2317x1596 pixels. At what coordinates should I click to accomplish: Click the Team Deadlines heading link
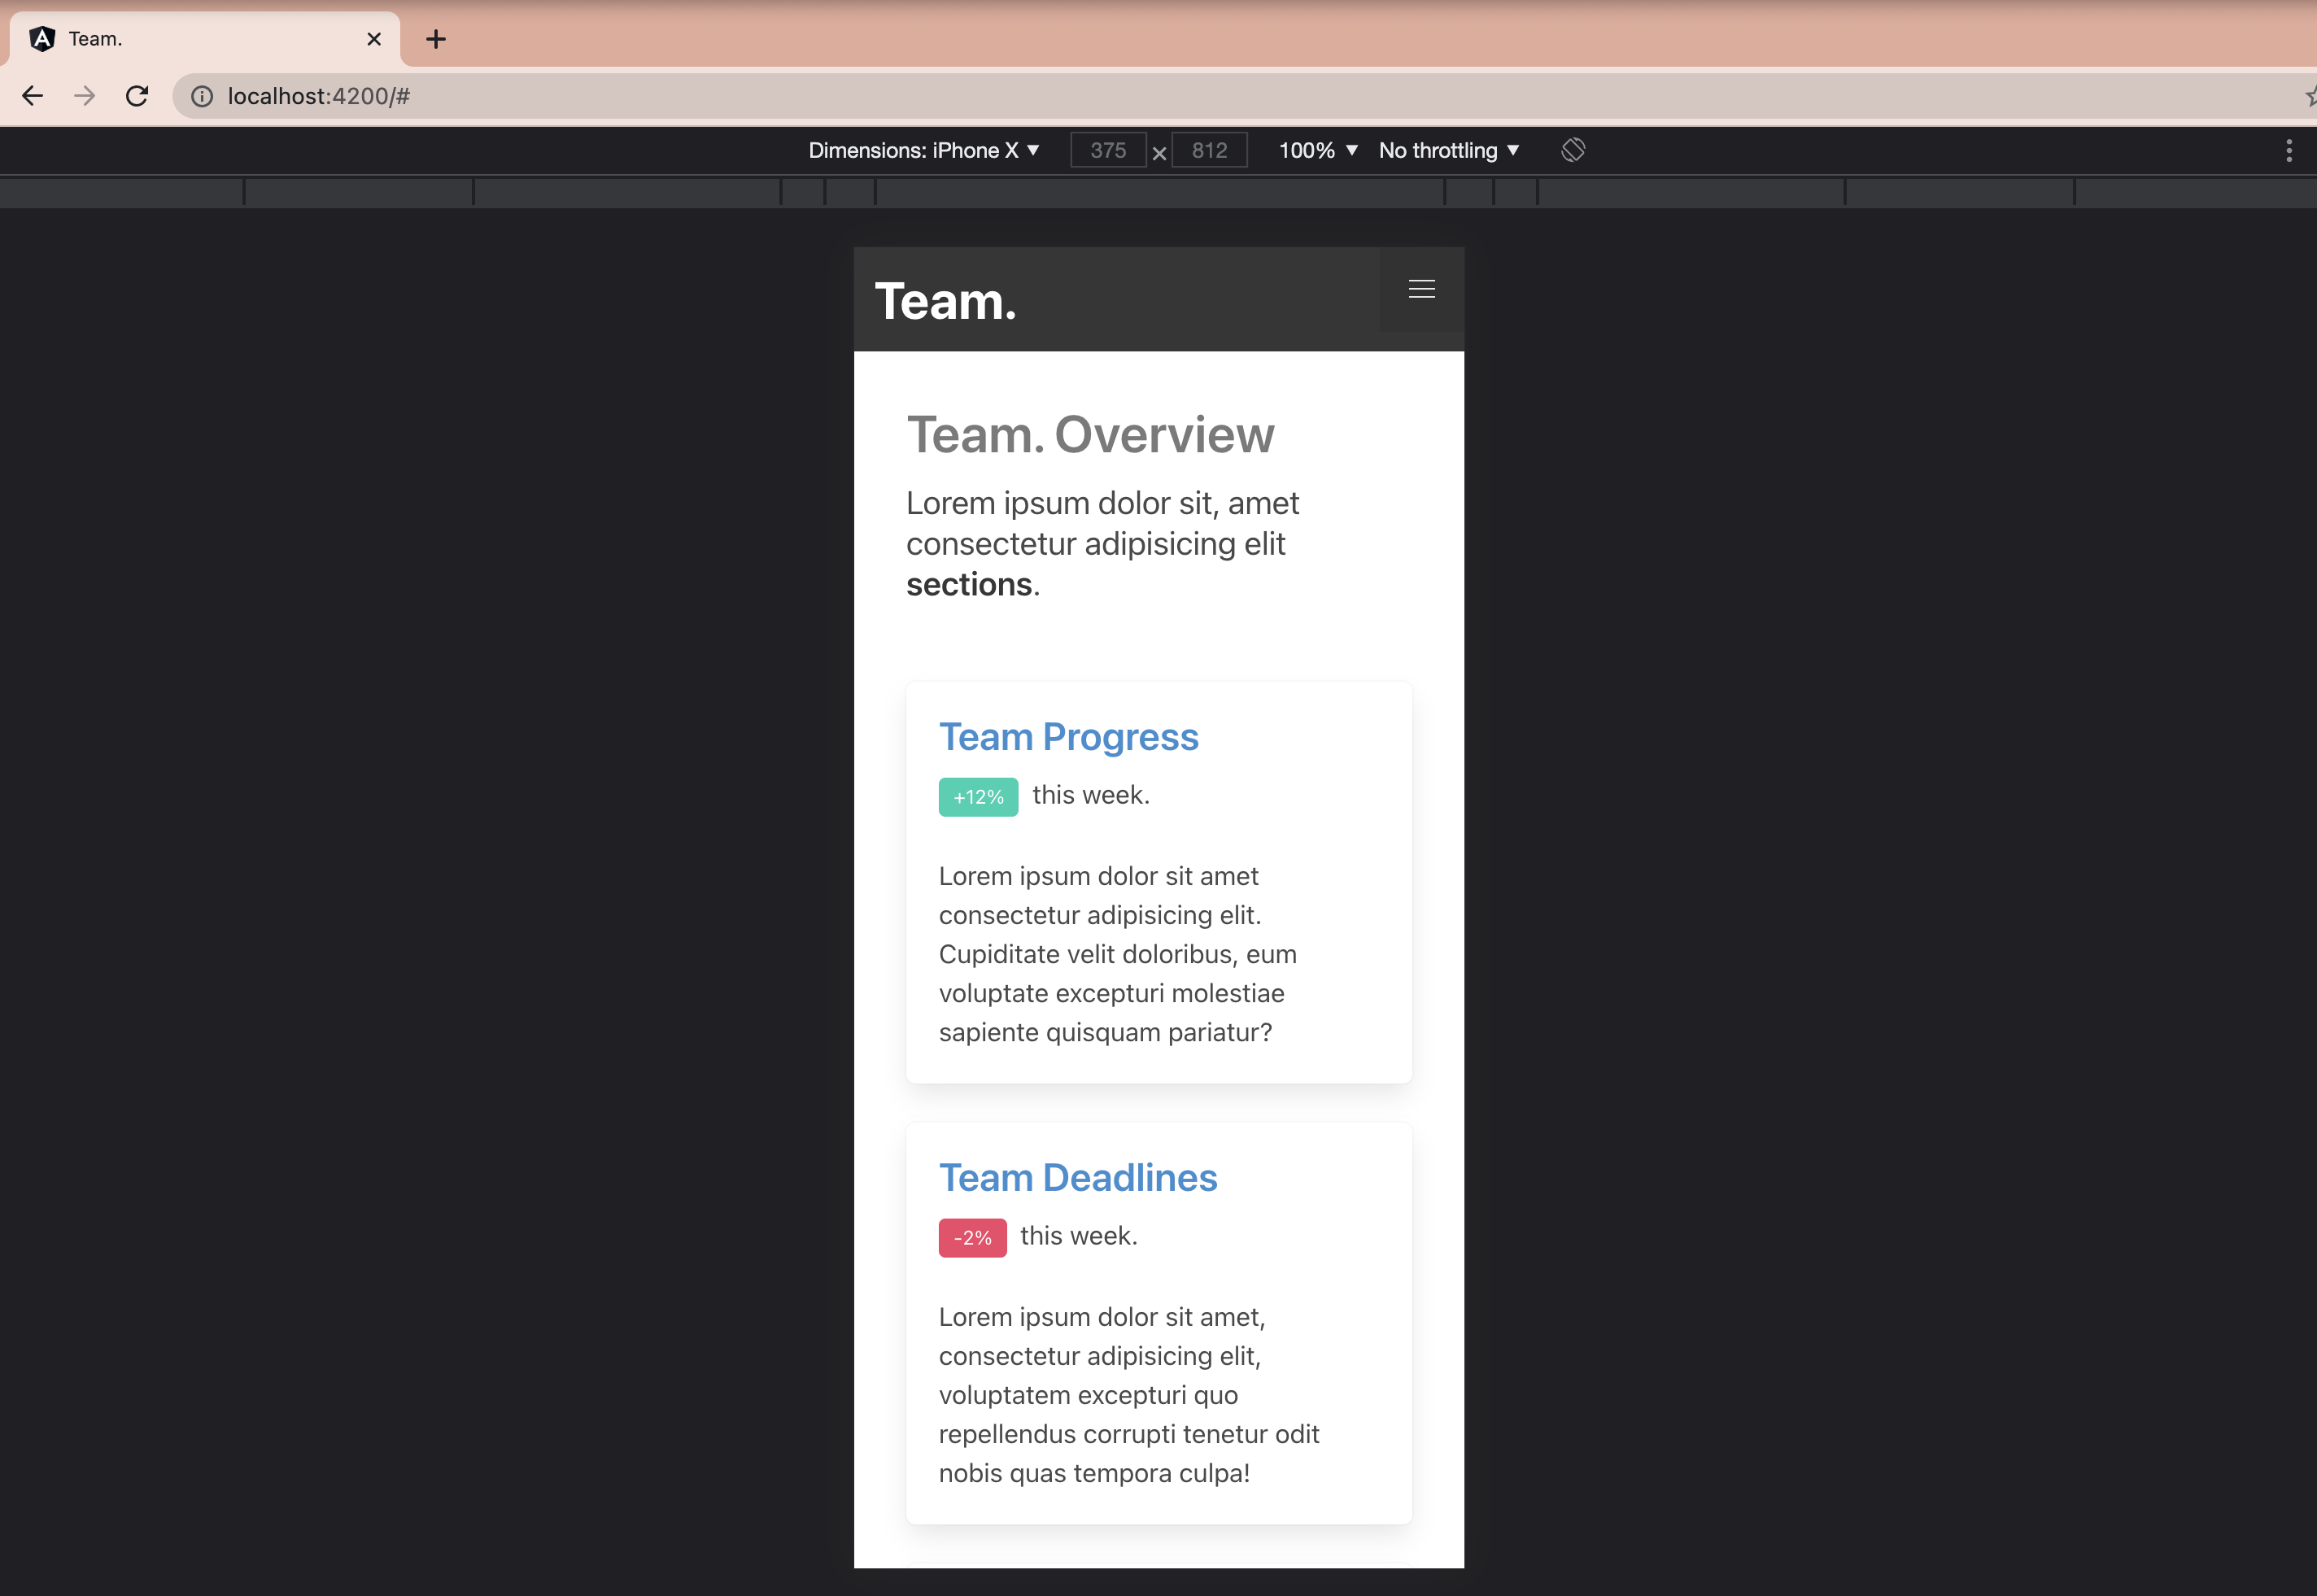1077,1178
